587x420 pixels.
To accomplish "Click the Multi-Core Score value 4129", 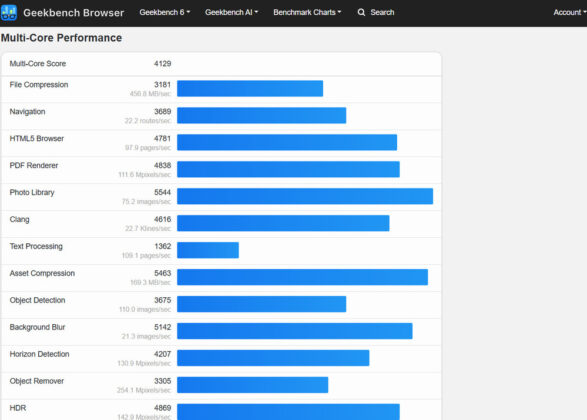I will pos(162,64).
